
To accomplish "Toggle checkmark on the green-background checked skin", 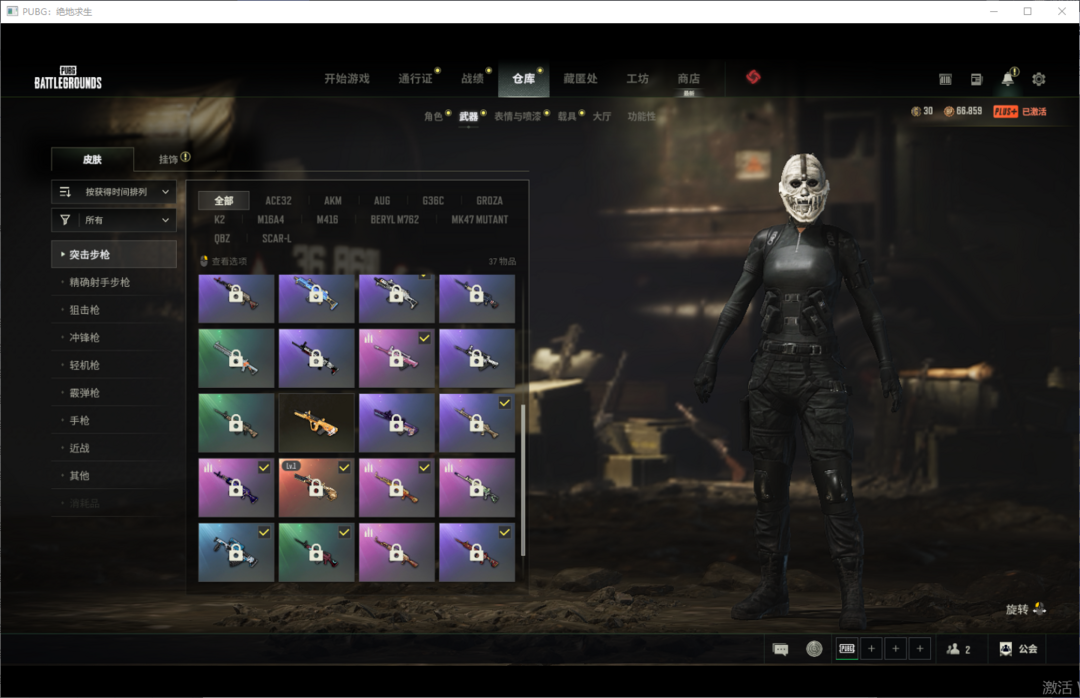I will (344, 532).
